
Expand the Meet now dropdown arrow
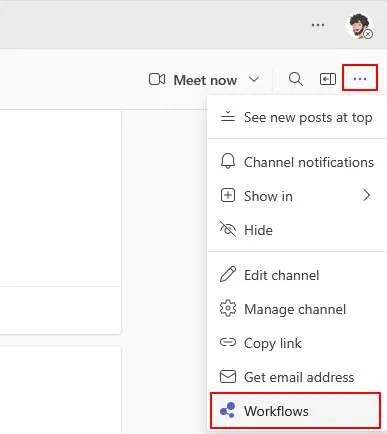(254, 79)
